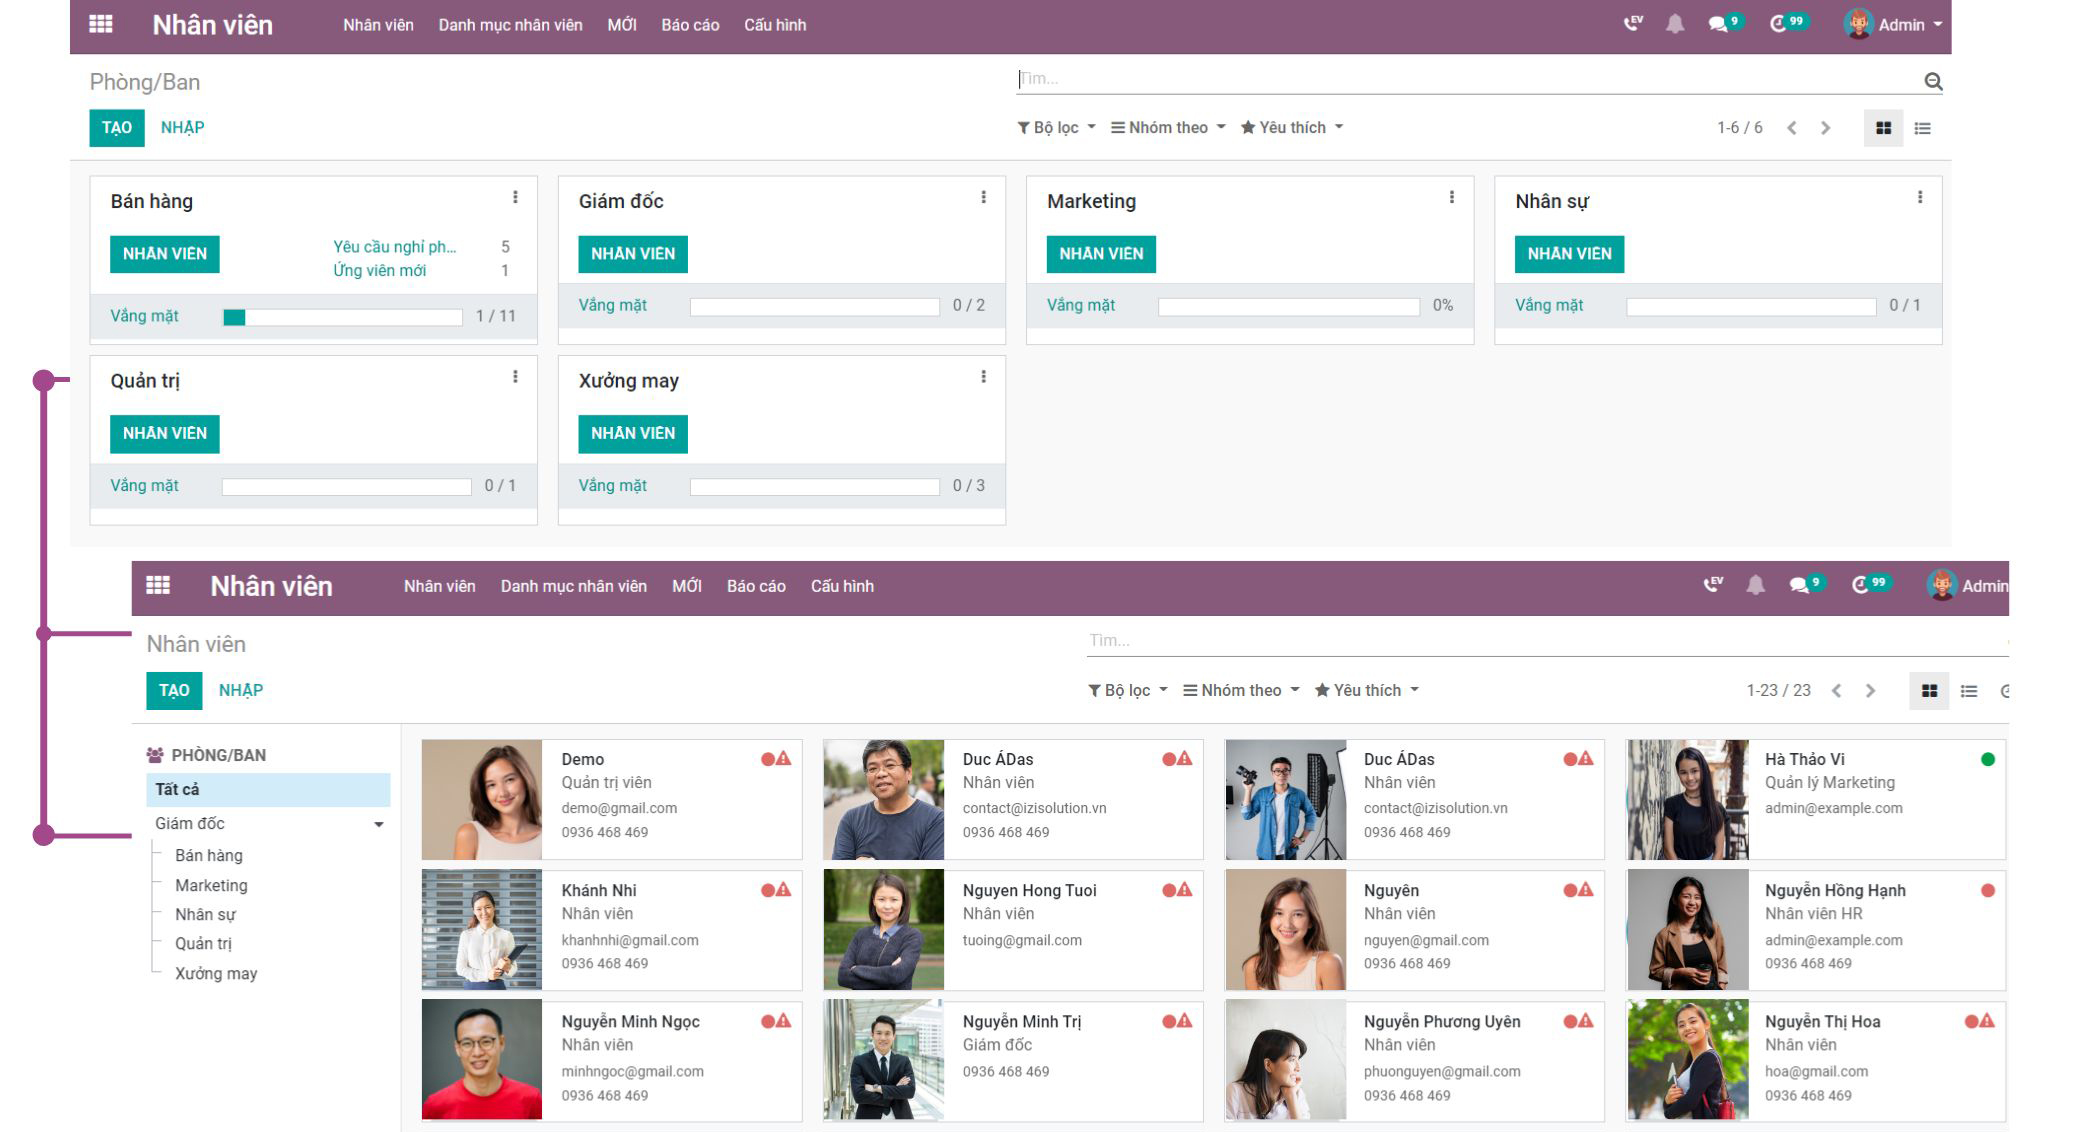Open activities clock icon with badge 99
This screenshot has width=2080, height=1132.
(x=1778, y=24)
